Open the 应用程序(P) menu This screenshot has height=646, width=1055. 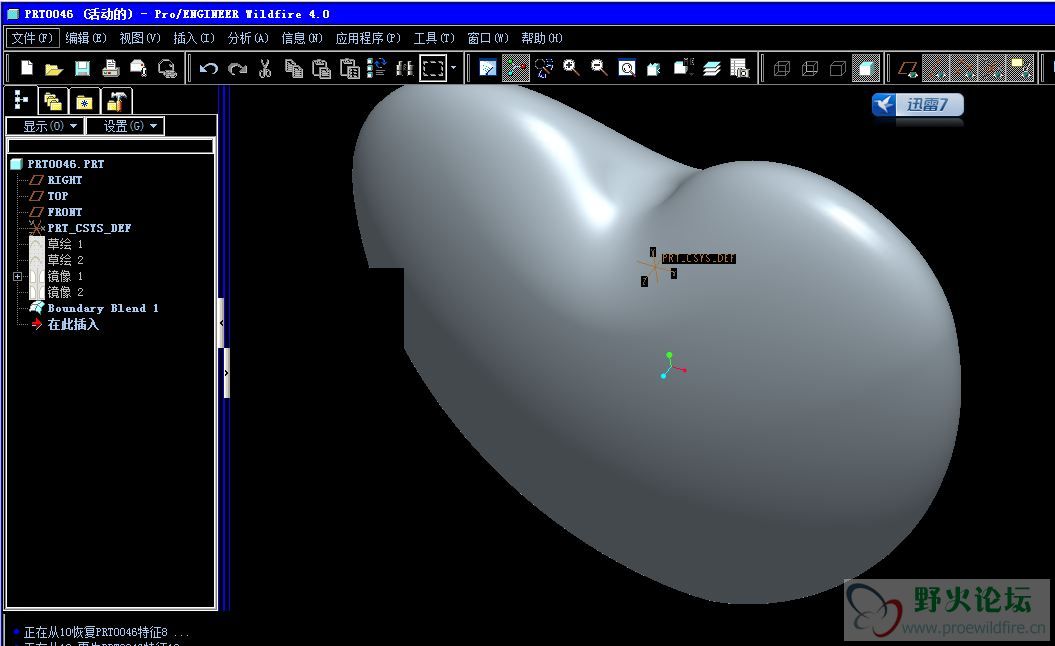pyautogui.click(x=368, y=38)
